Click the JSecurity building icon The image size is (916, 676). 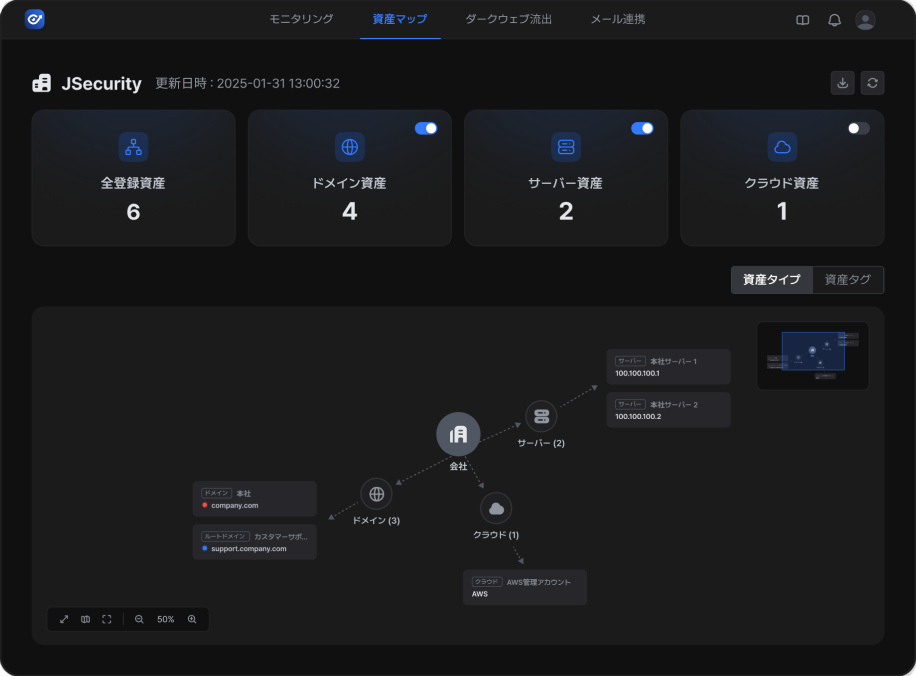coord(41,83)
